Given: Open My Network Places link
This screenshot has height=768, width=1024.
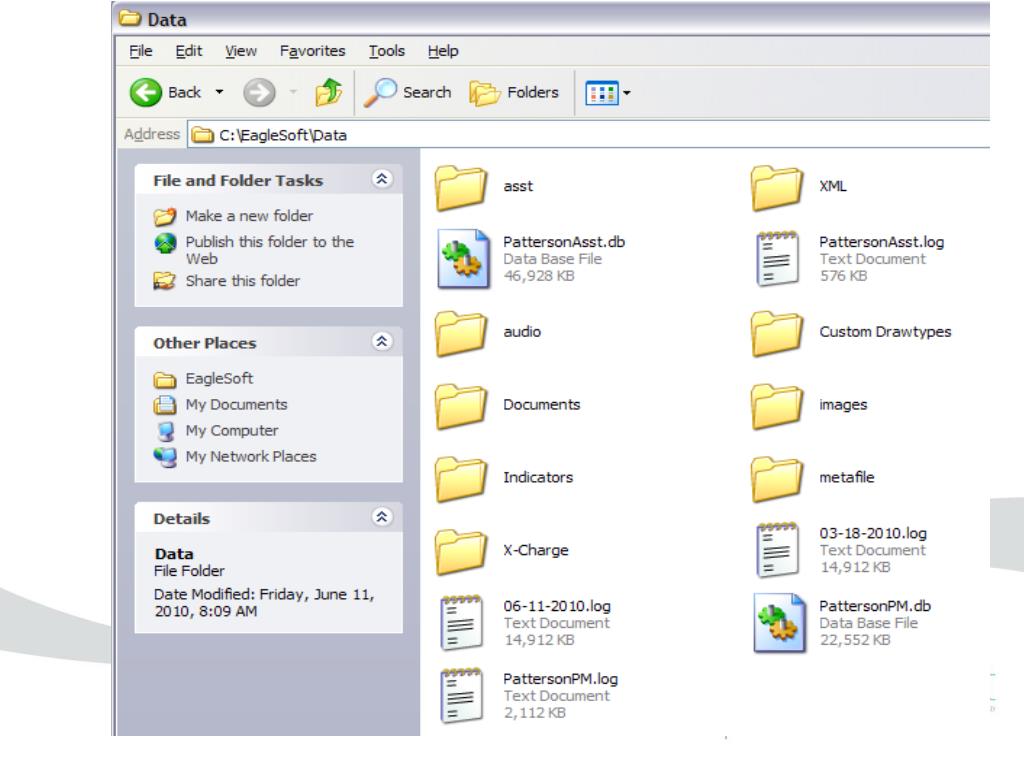Looking at the screenshot, I should coord(251,456).
